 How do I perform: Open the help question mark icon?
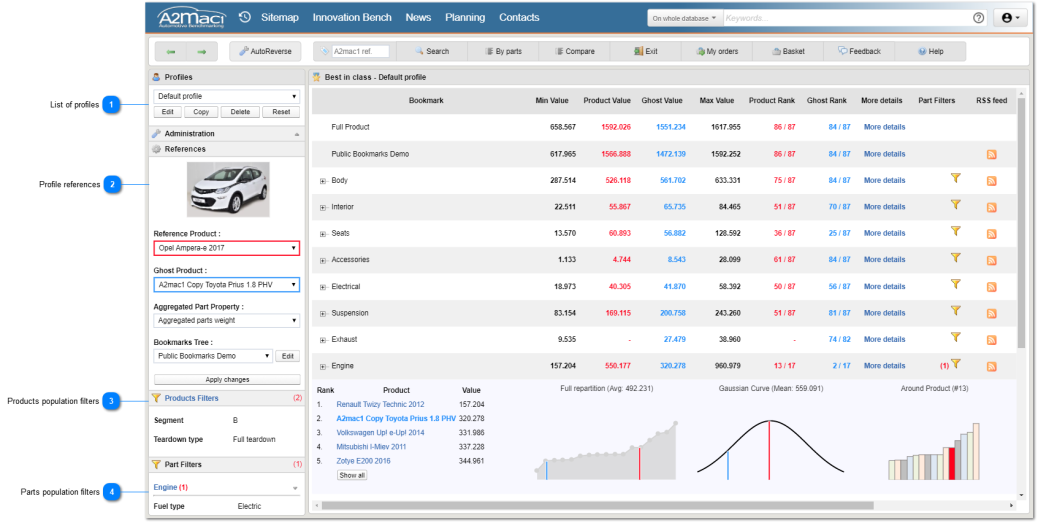[x=978, y=18]
